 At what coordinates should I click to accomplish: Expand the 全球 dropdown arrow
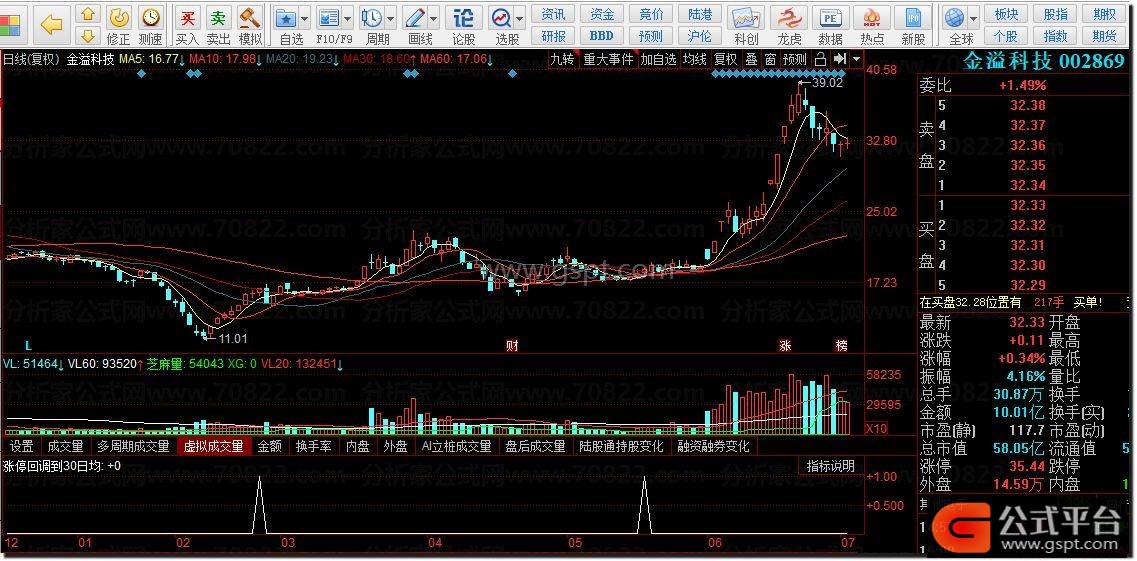[x=973, y=17]
